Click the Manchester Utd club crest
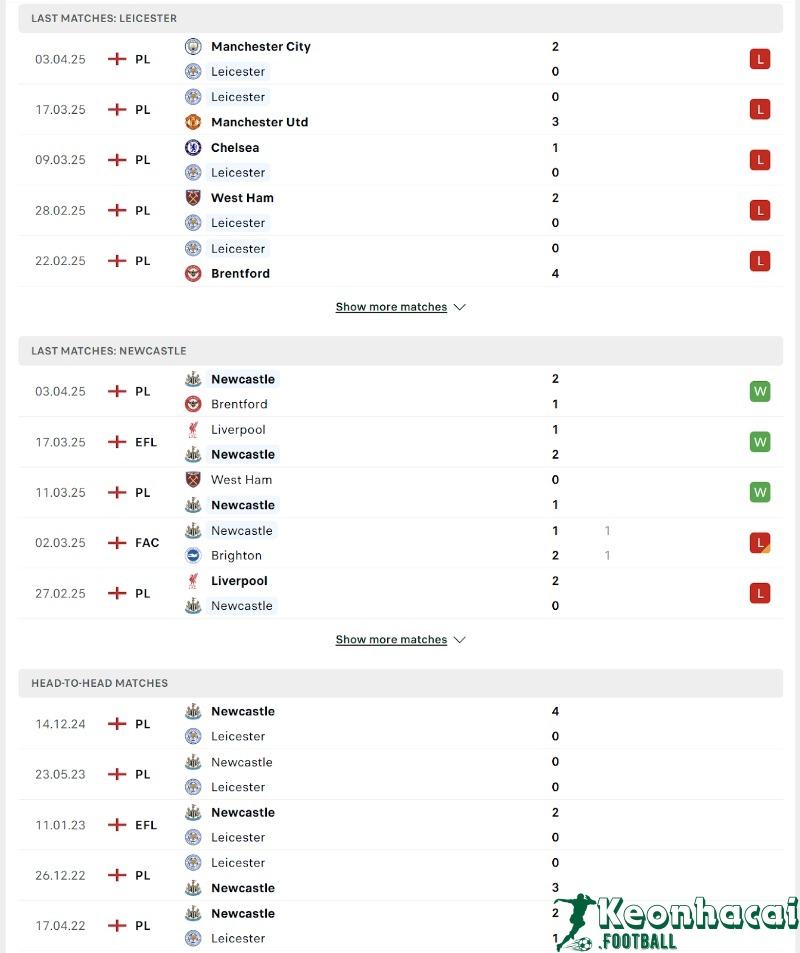 (193, 122)
